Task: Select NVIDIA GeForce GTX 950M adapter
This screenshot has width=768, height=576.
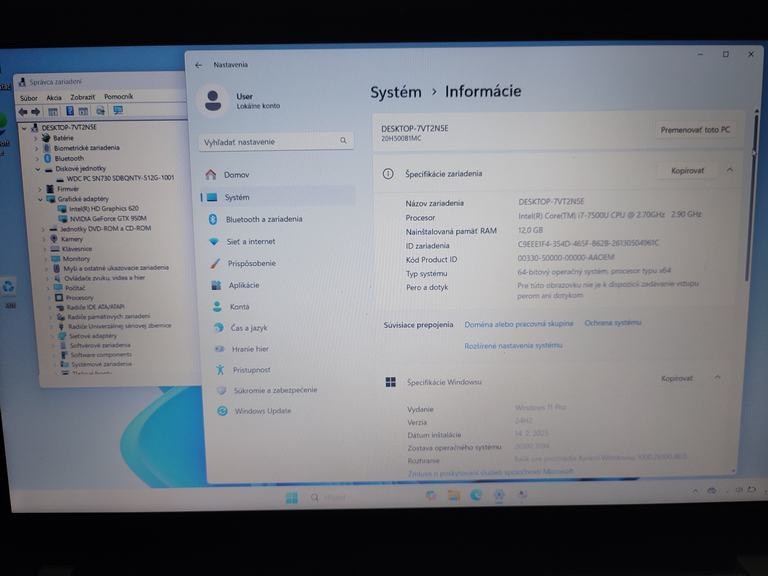Action: tap(107, 219)
